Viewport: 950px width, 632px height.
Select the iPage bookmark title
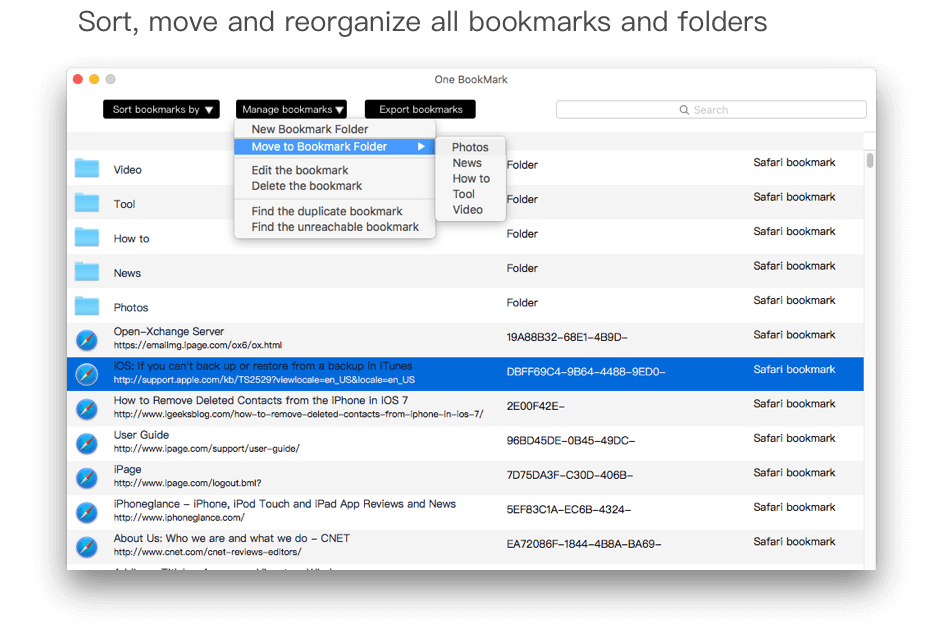[x=127, y=470]
